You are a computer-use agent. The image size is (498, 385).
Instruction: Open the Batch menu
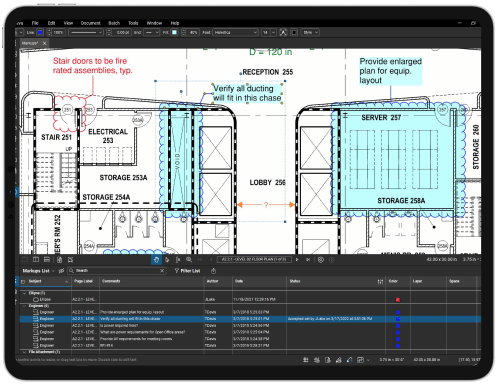click(114, 23)
